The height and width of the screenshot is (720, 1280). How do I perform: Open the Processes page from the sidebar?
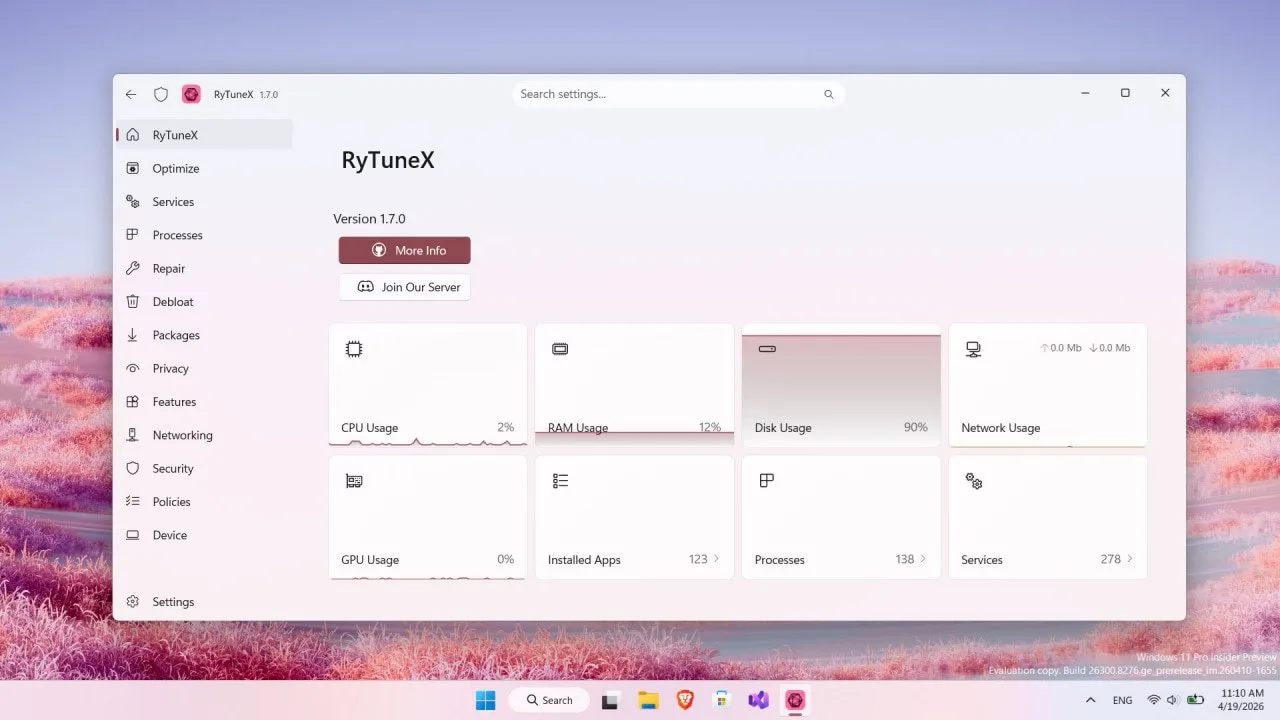pos(204,235)
